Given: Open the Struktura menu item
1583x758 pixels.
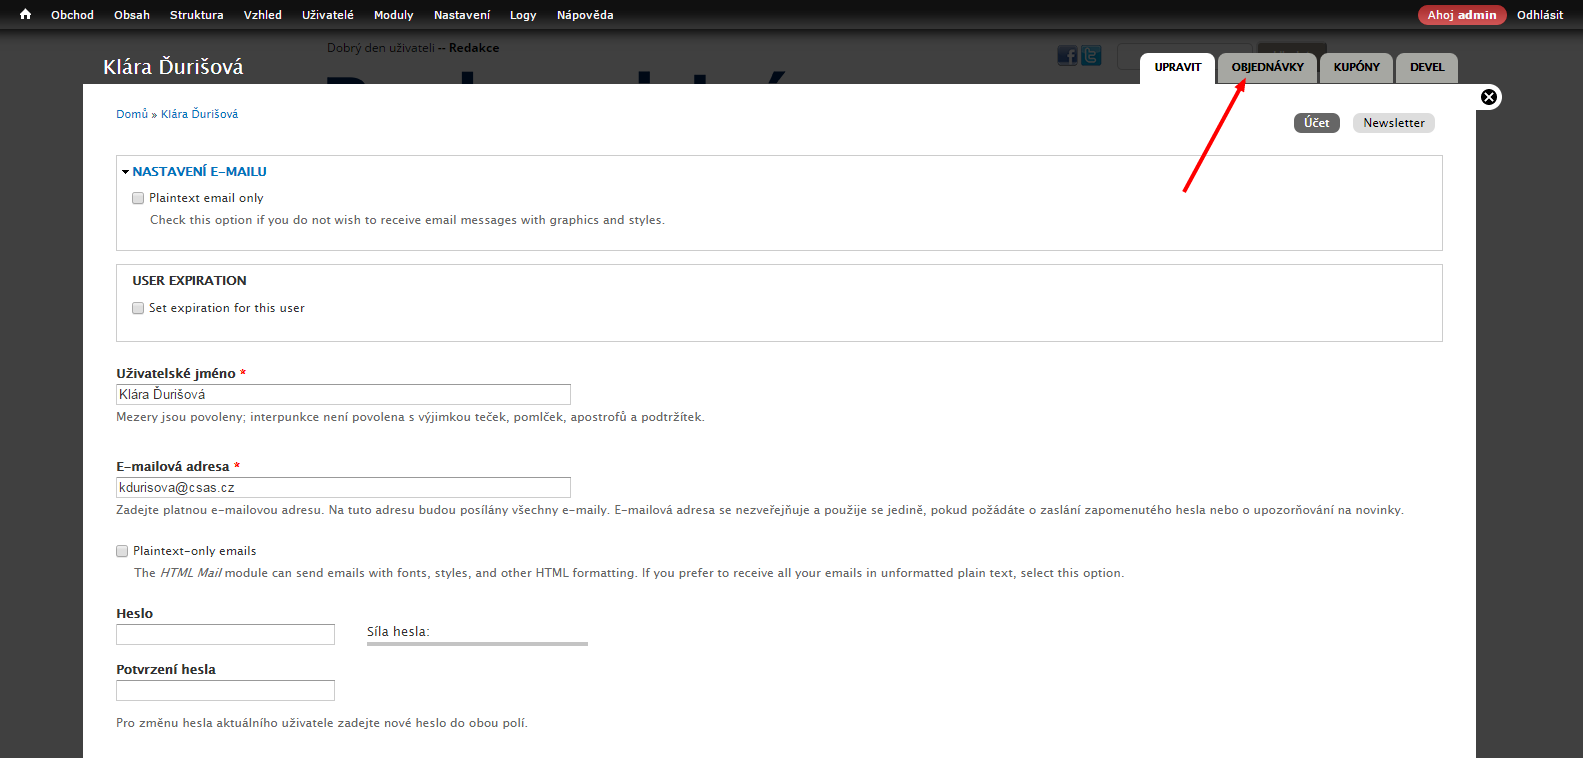Looking at the screenshot, I should coord(197,15).
